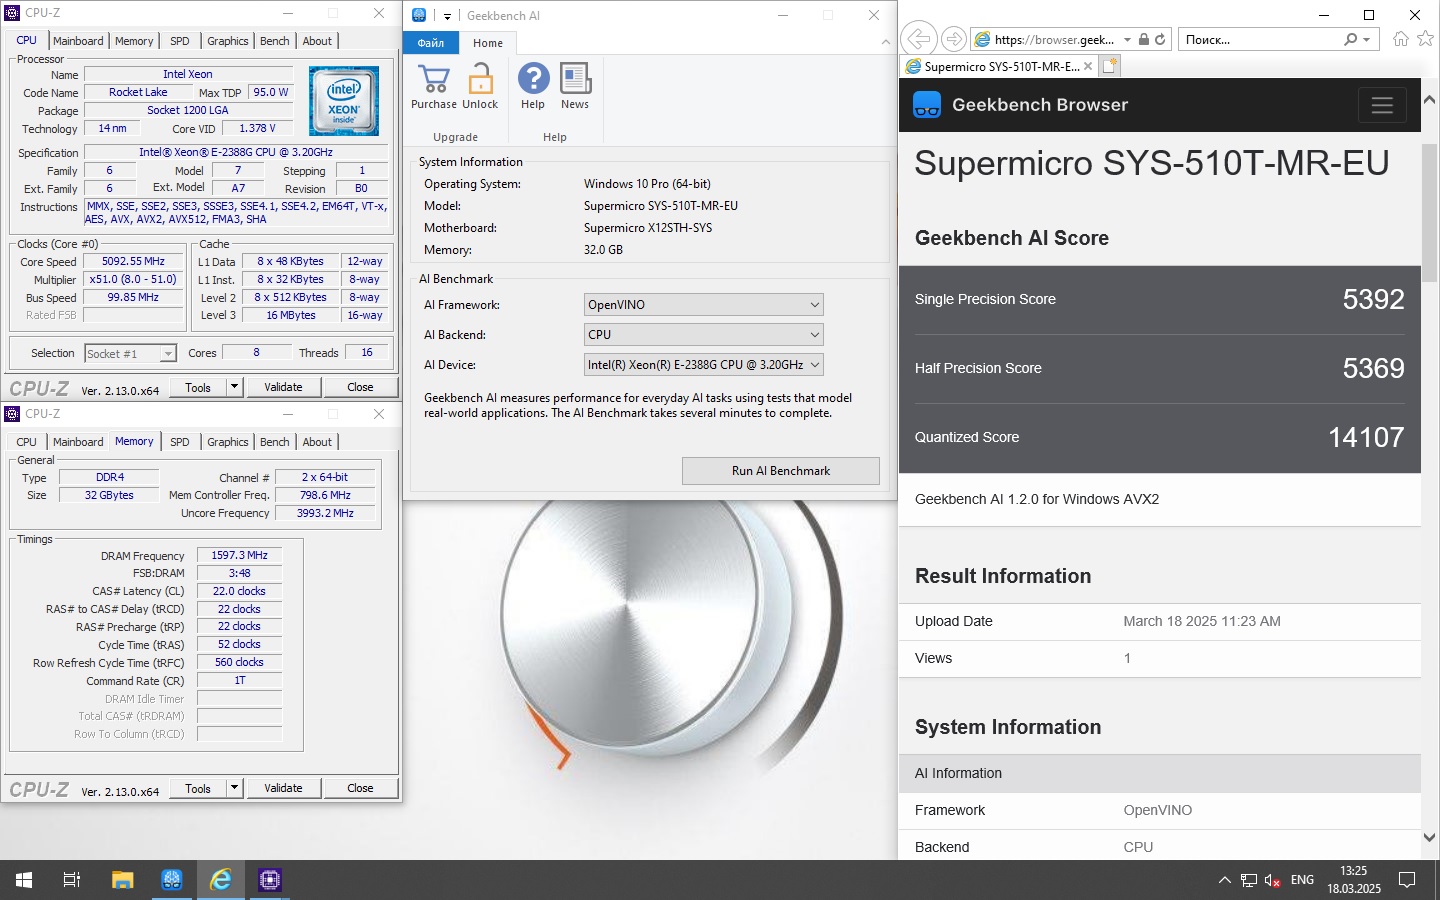Click the search magnifier icon in browser
1440x900 pixels.
[x=1351, y=40]
